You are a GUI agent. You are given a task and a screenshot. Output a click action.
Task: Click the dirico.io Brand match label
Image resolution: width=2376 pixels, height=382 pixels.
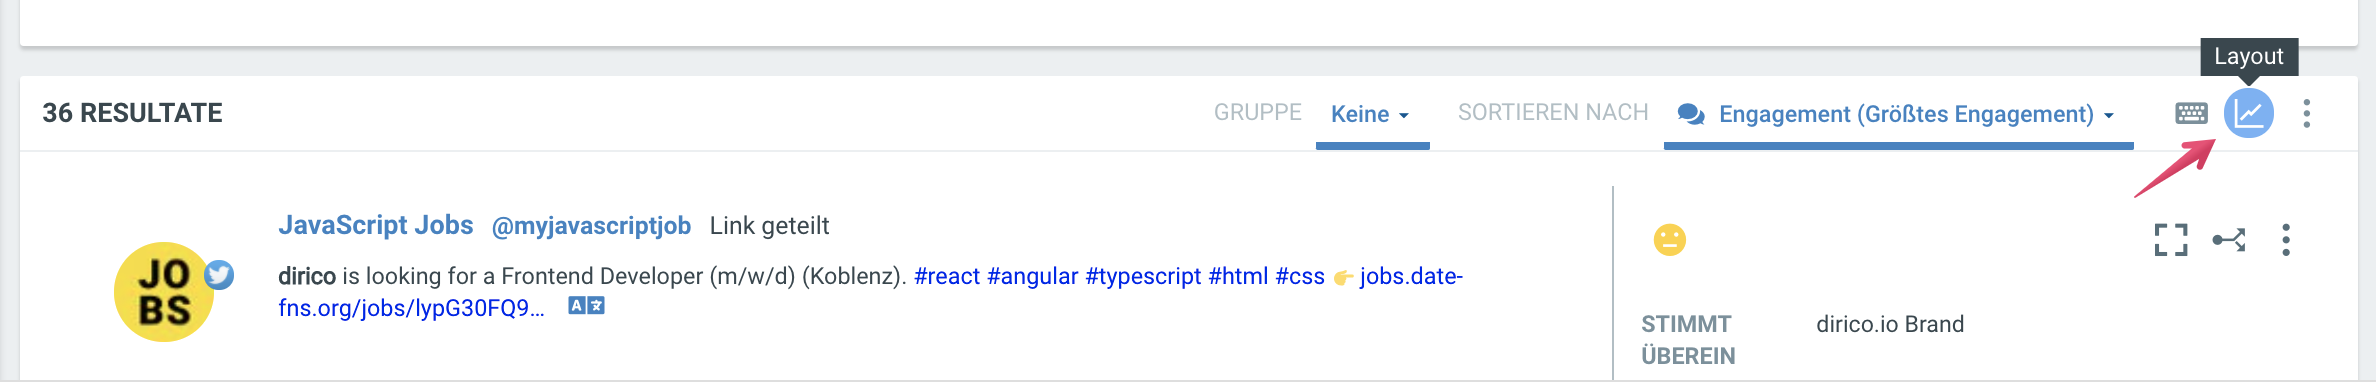(1890, 324)
